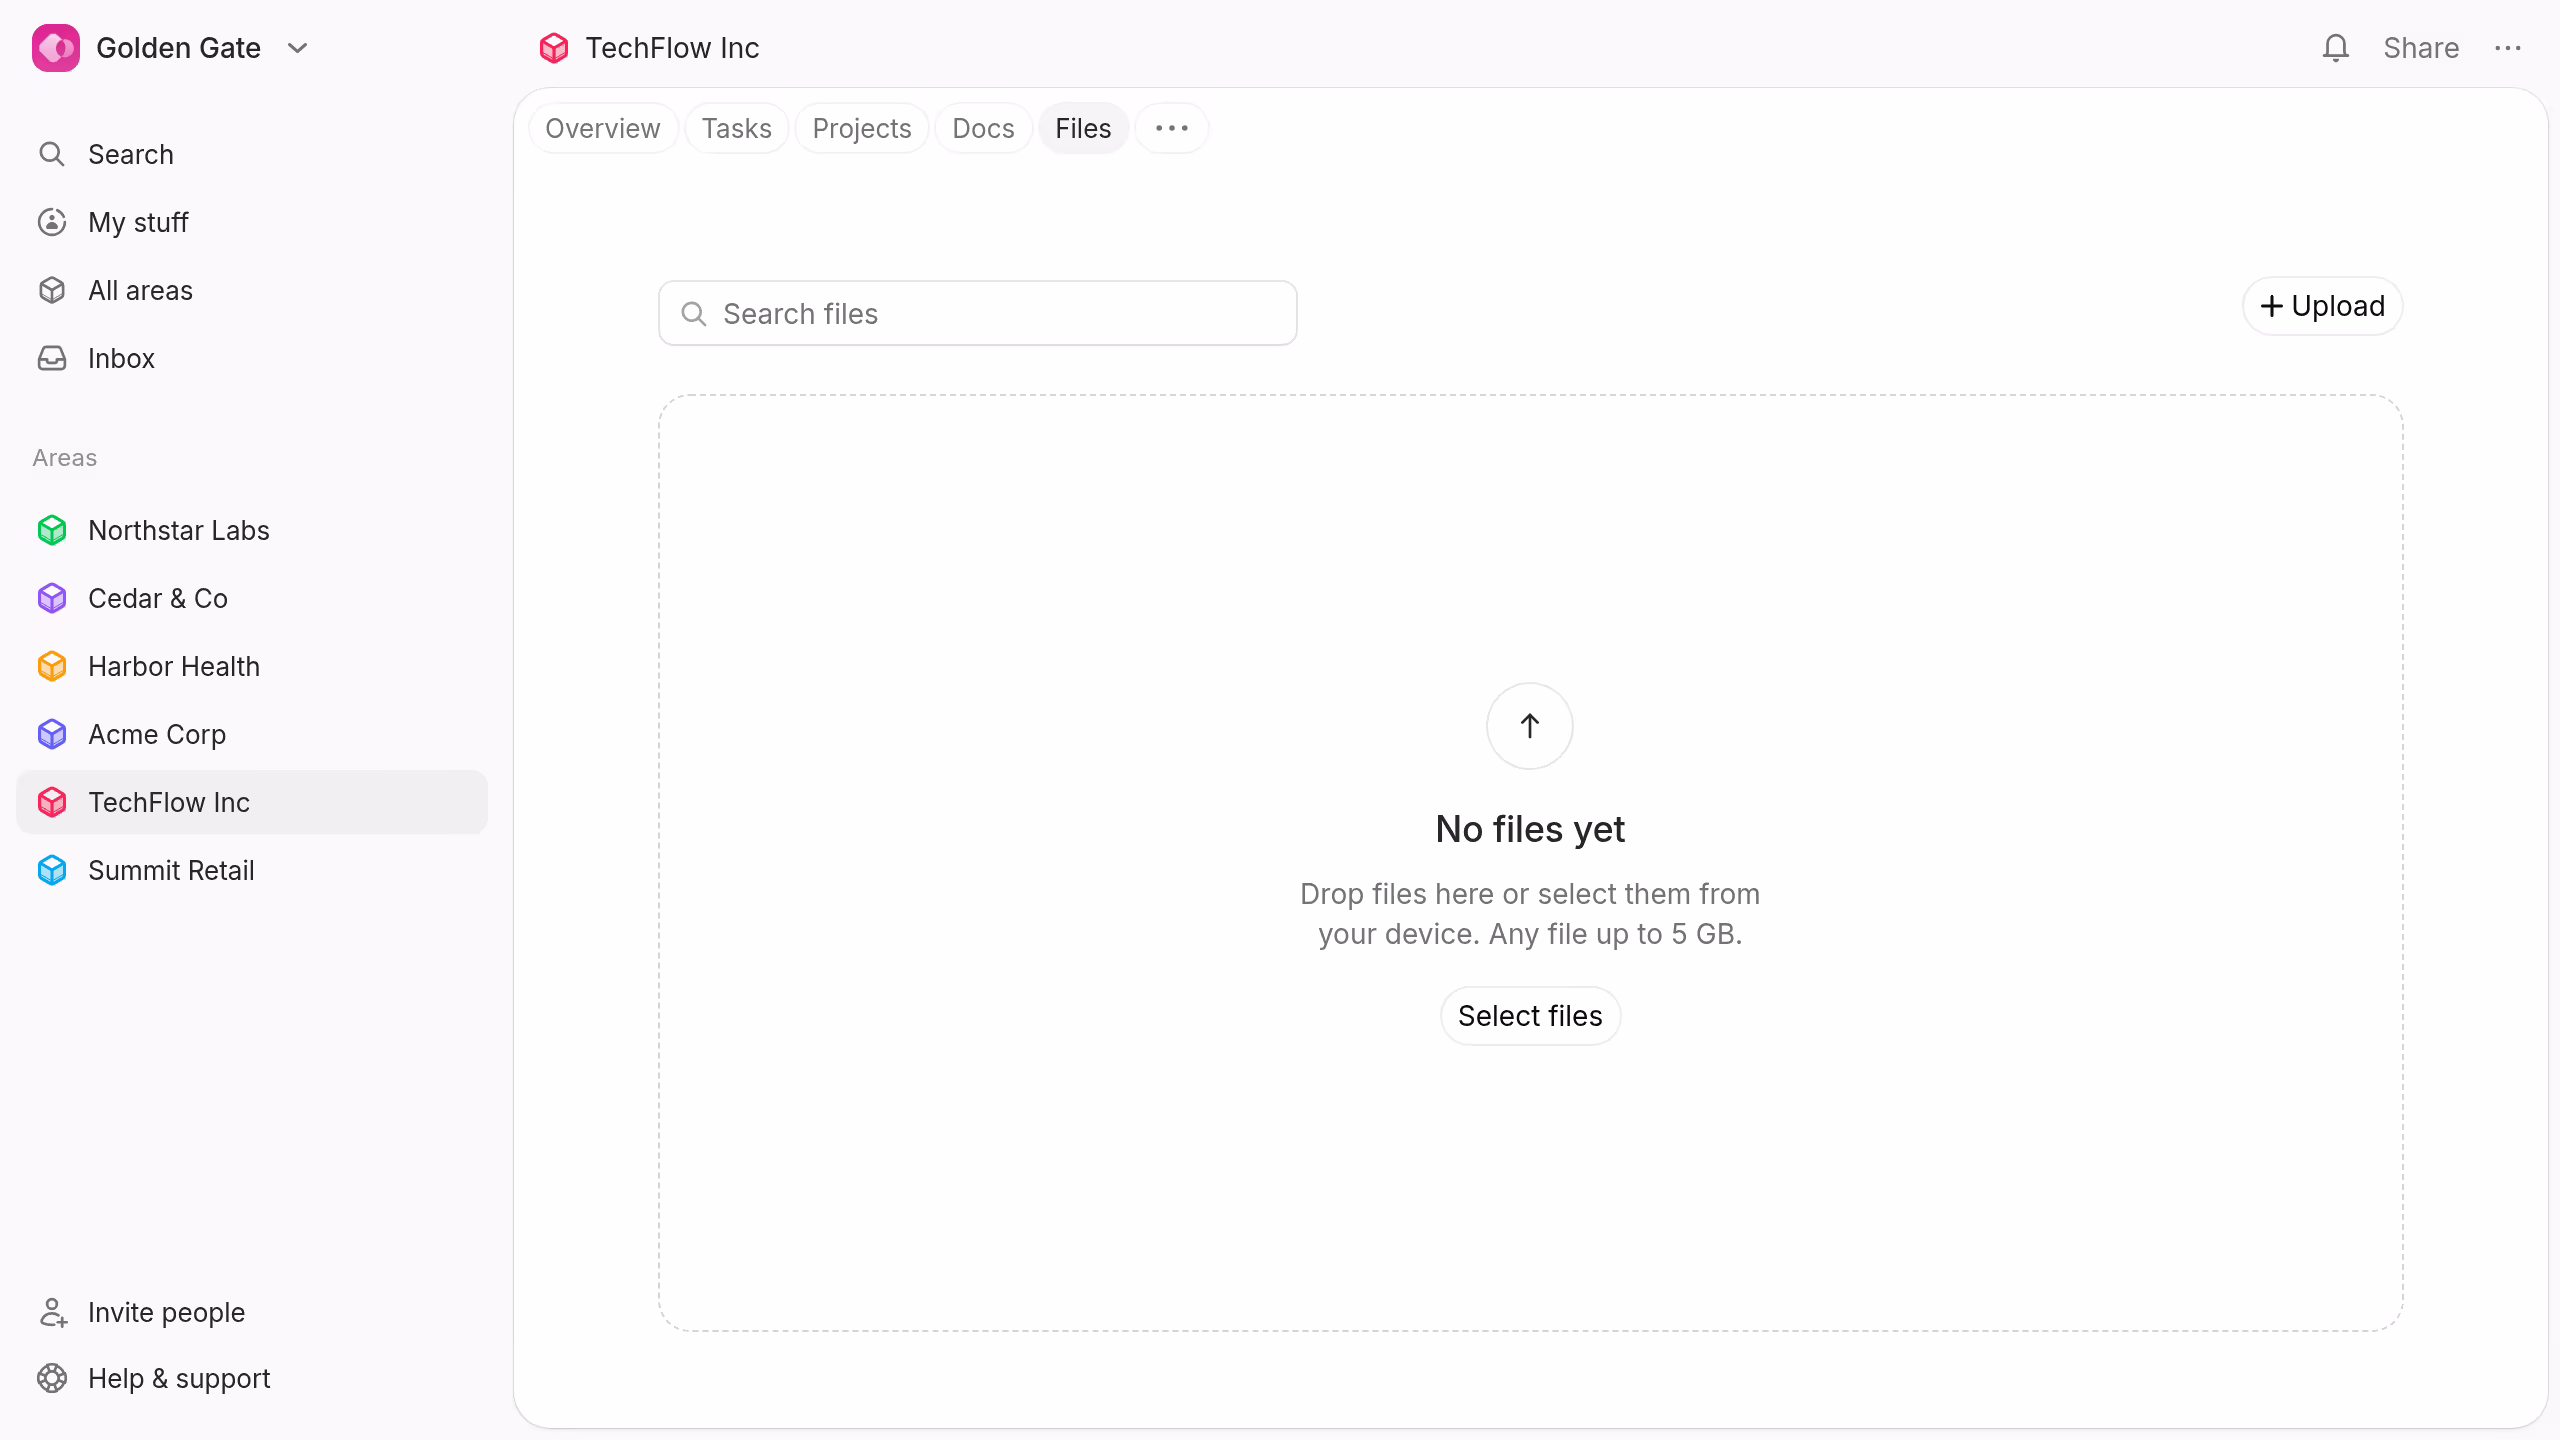Expand the Golden Gate workspace dropdown chevron
This screenshot has height=1440, width=2560.
pos(297,48)
